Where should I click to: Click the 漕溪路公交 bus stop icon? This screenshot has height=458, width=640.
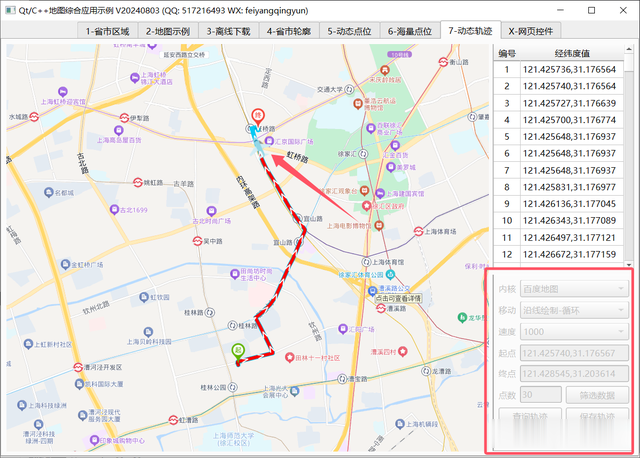pyautogui.click(x=372, y=291)
